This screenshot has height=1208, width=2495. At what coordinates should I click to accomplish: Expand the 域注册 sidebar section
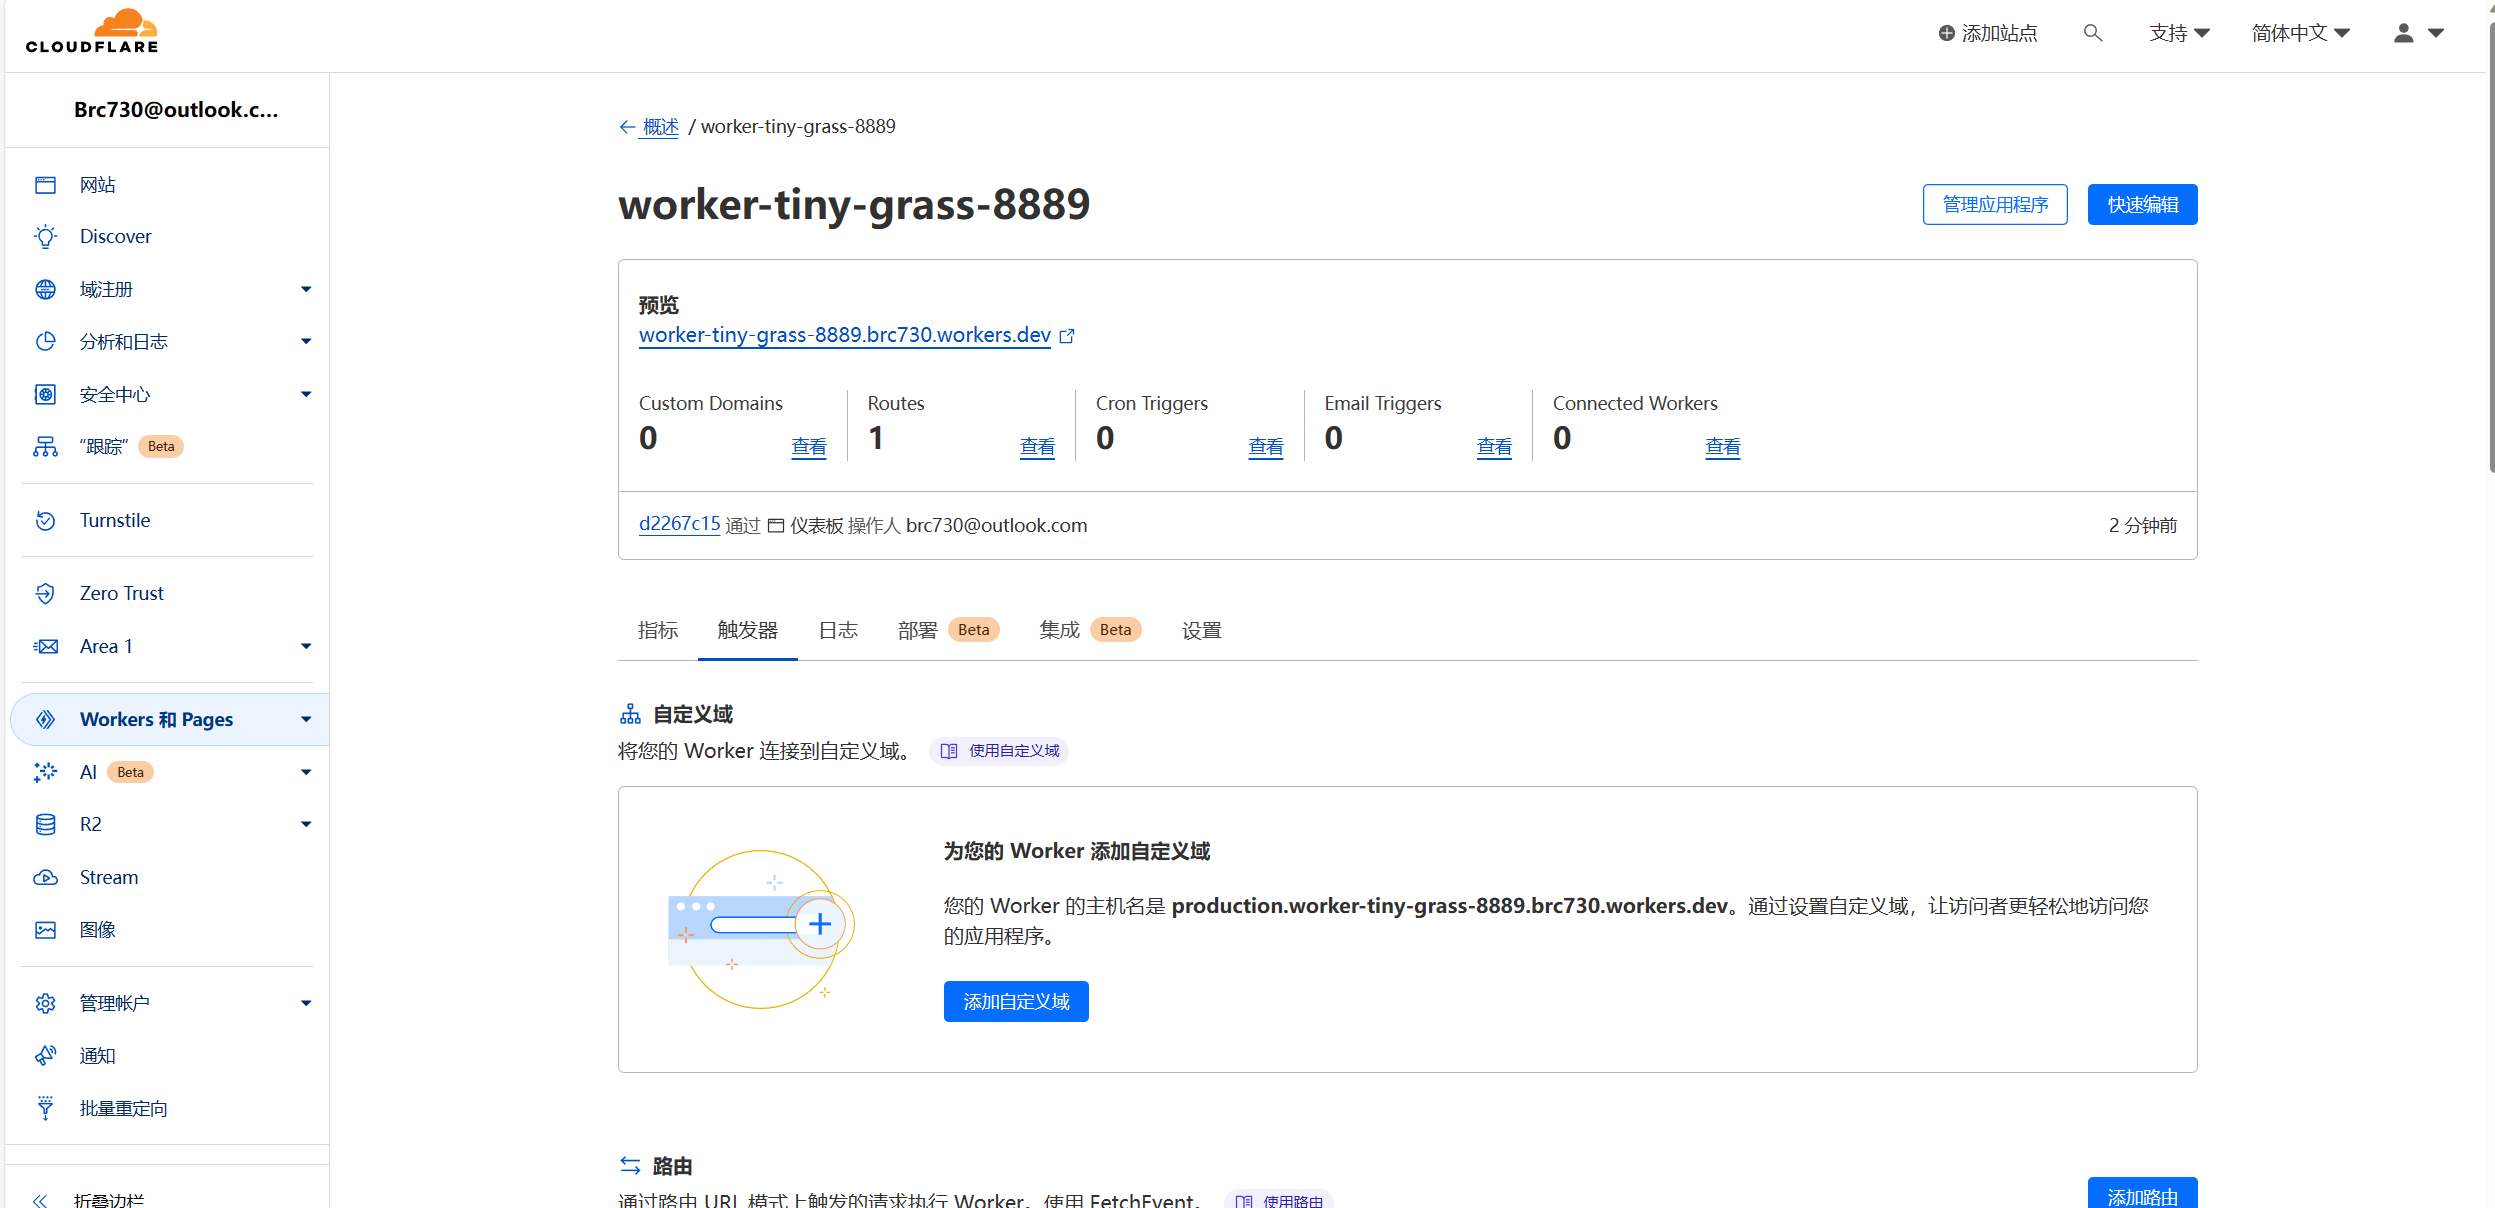click(x=306, y=289)
